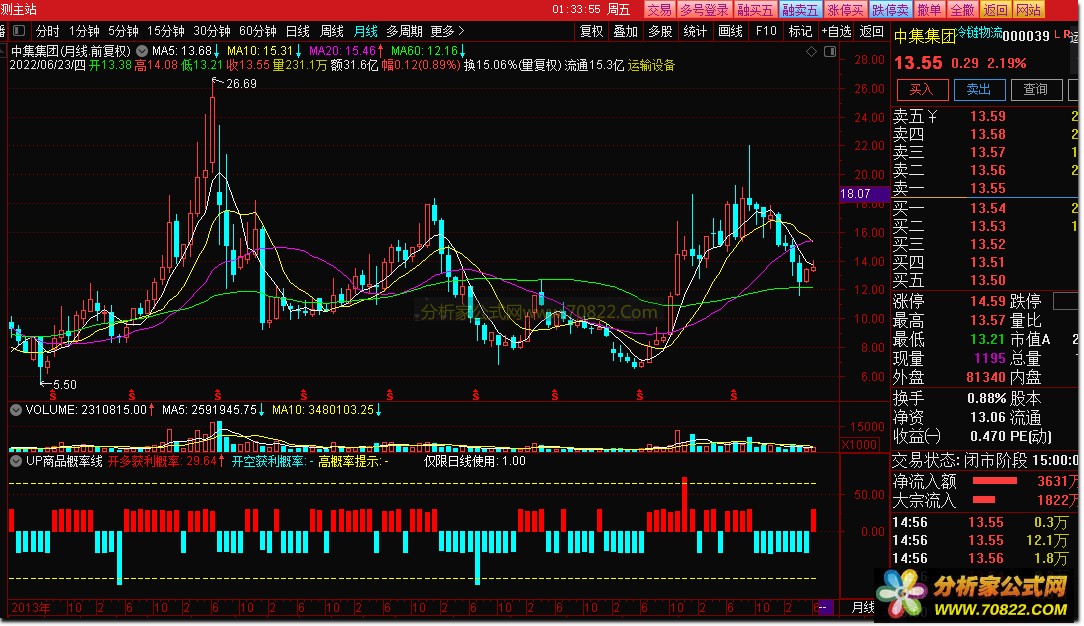This screenshot has width=1084, height=626.
Task: Click the 26.69 high price label
Action: [241, 84]
